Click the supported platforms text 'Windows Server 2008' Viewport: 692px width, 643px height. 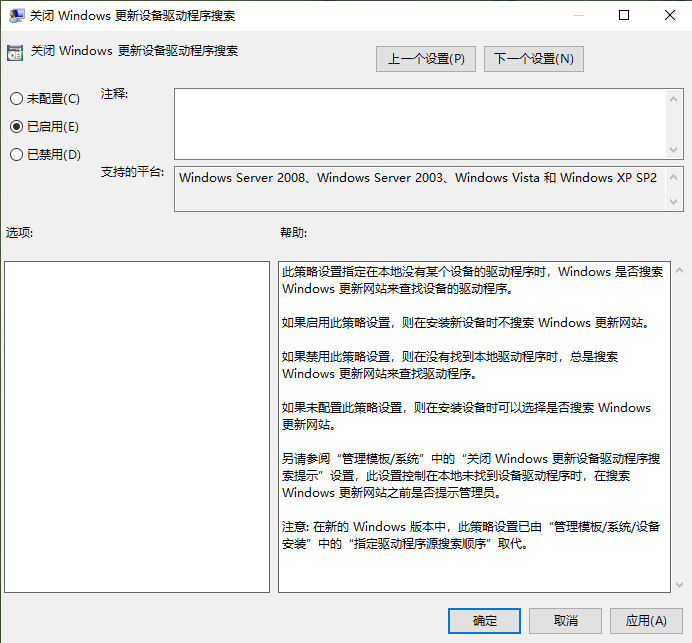[x=242, y=177]
